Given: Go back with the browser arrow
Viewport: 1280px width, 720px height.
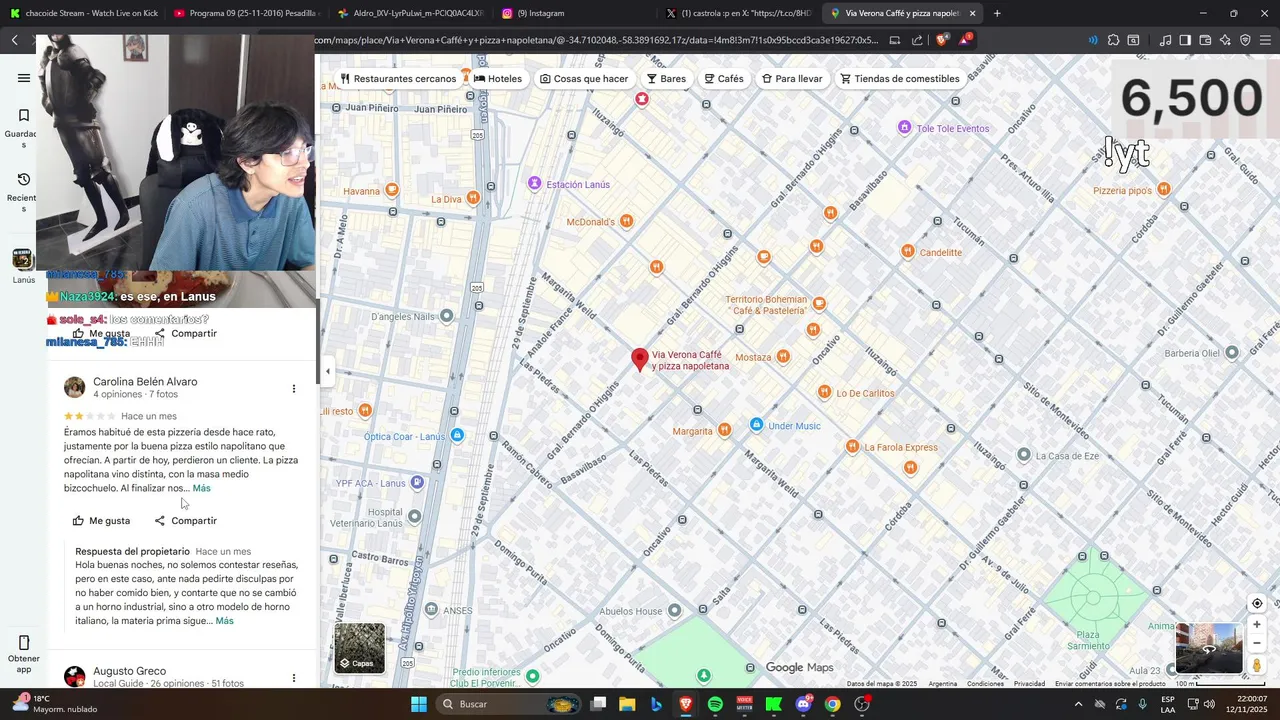Looking at the screenshot, I should (x=15, y=40).
